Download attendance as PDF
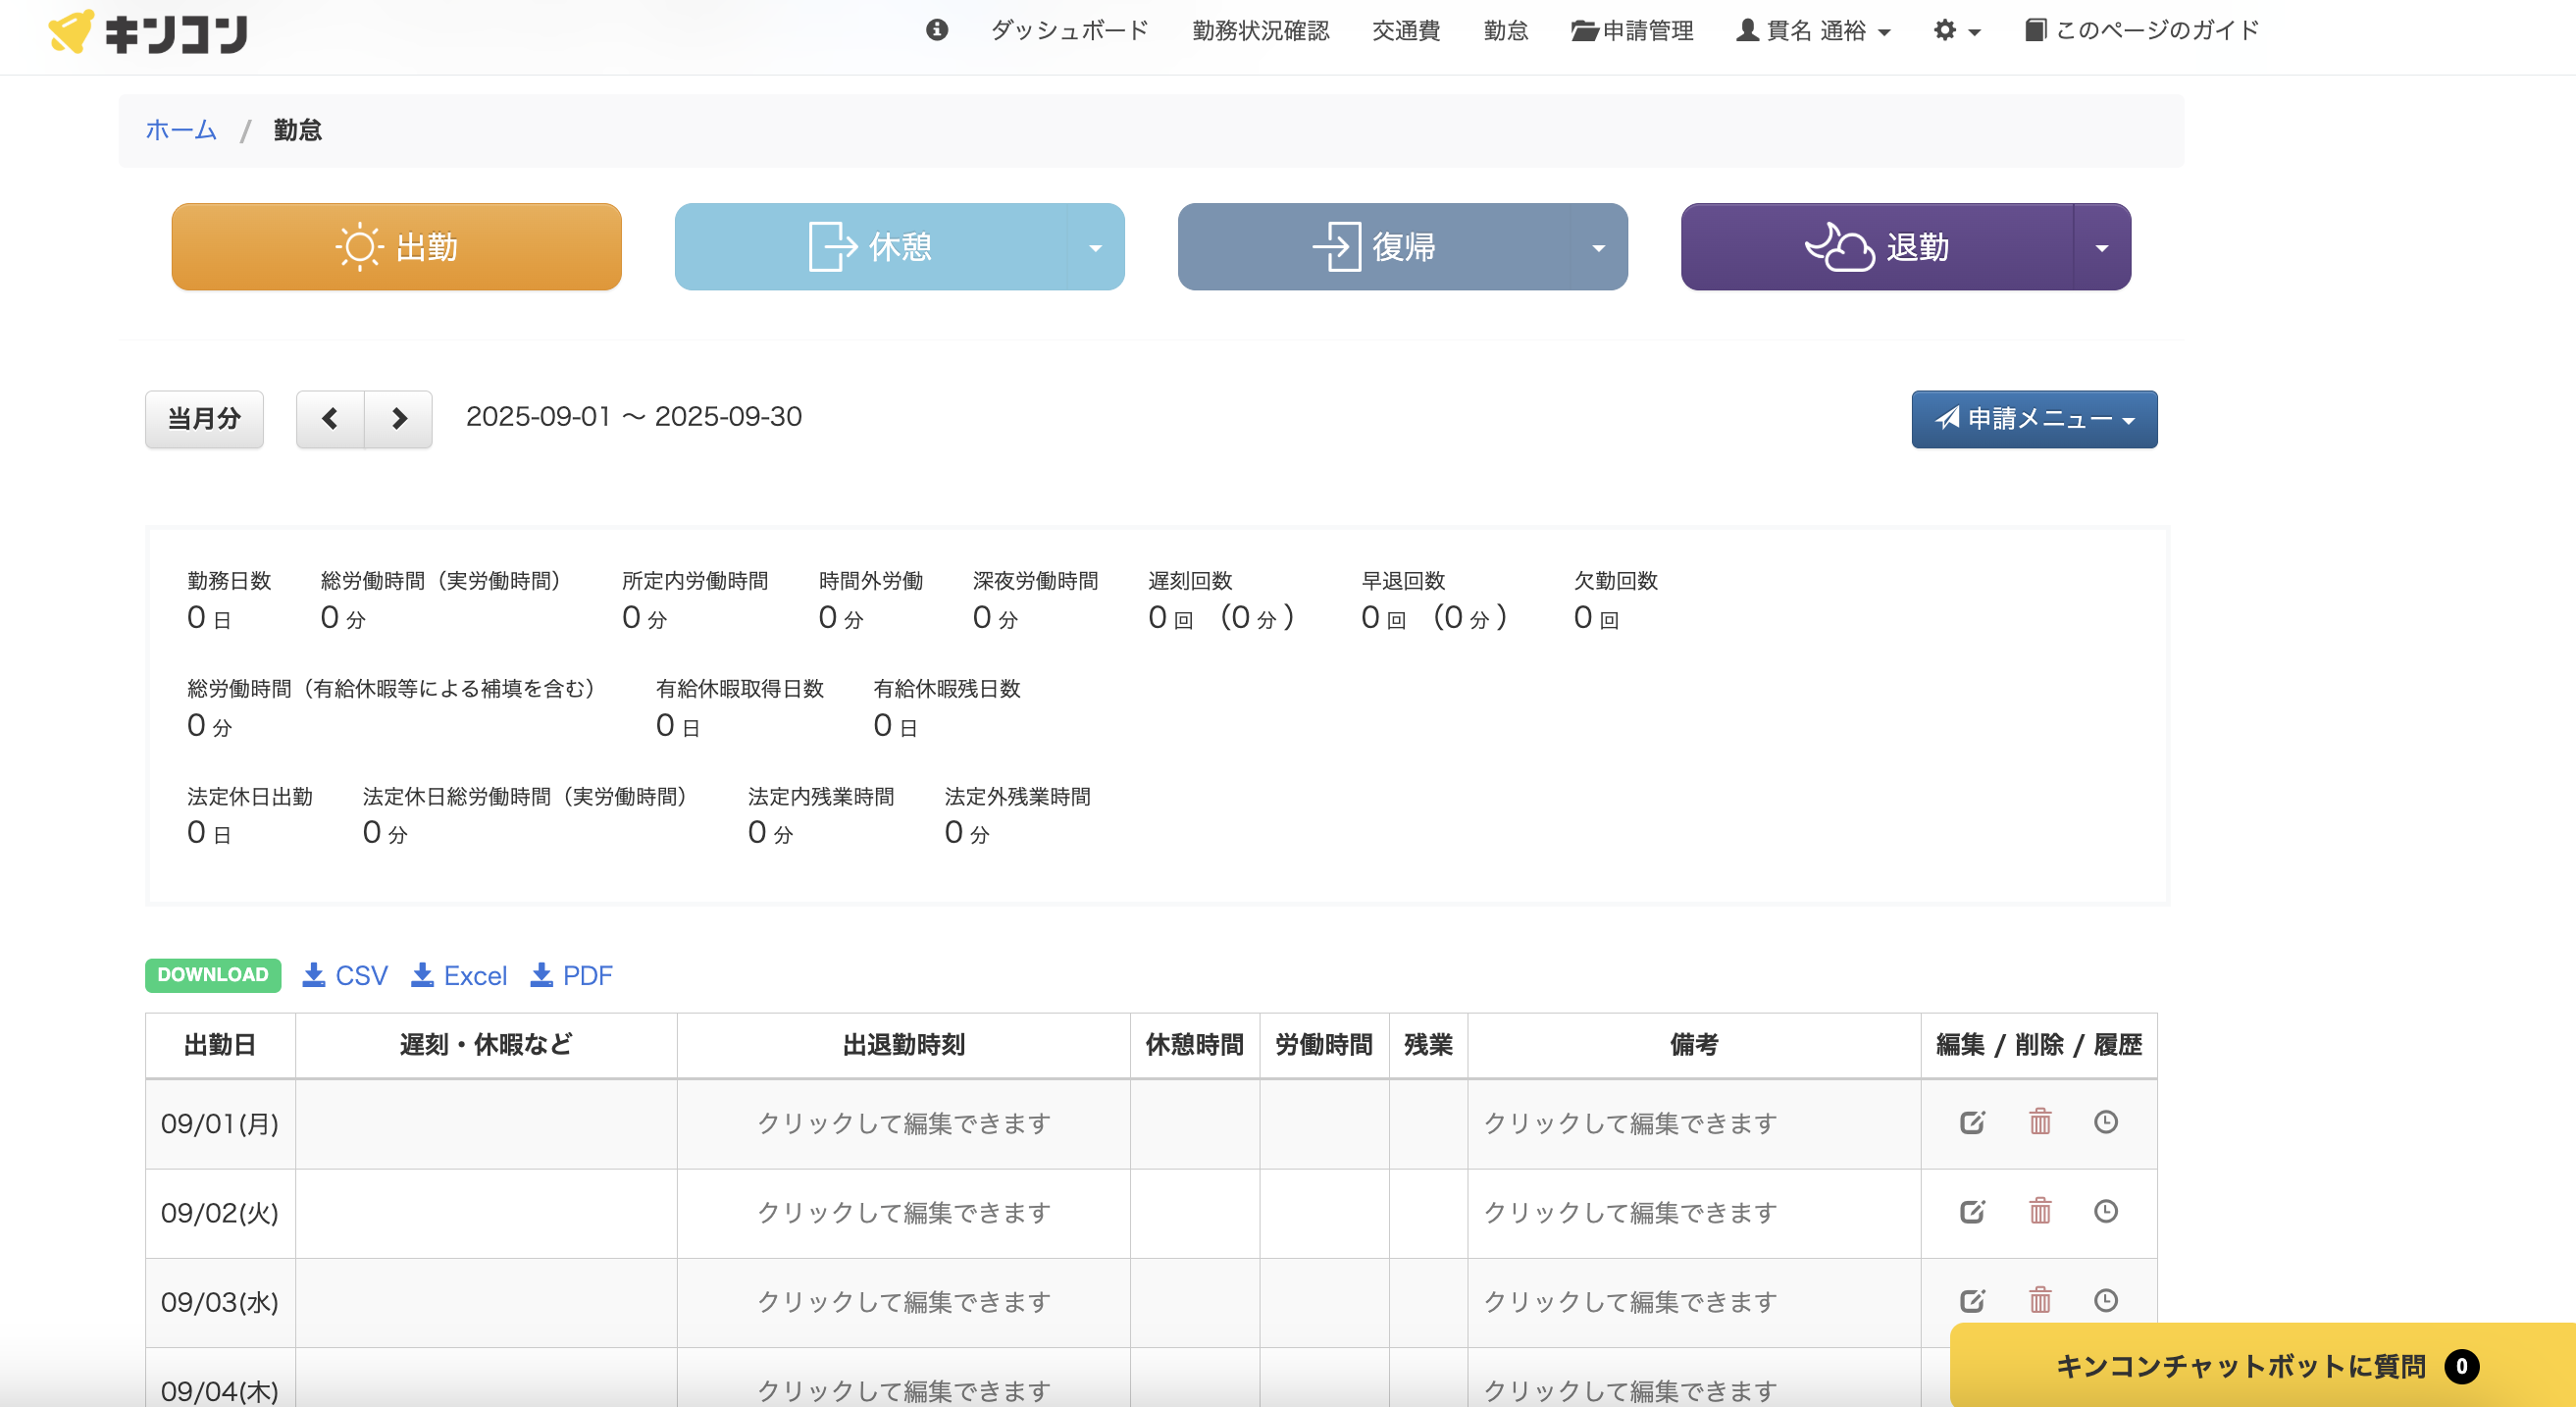Viewport: 2576px width, 1407px height. pos(571,975)
